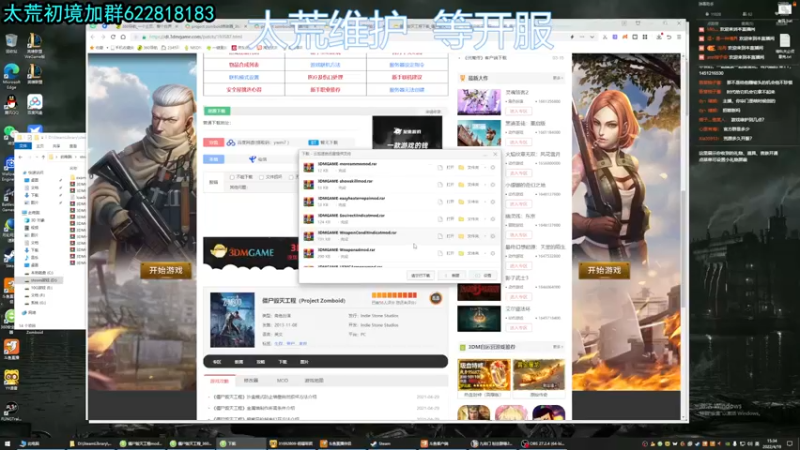Viewport: 800px width, 450px height.
Task: Open 专区 in dark navigation bar
Action: [x=217, y=362]
